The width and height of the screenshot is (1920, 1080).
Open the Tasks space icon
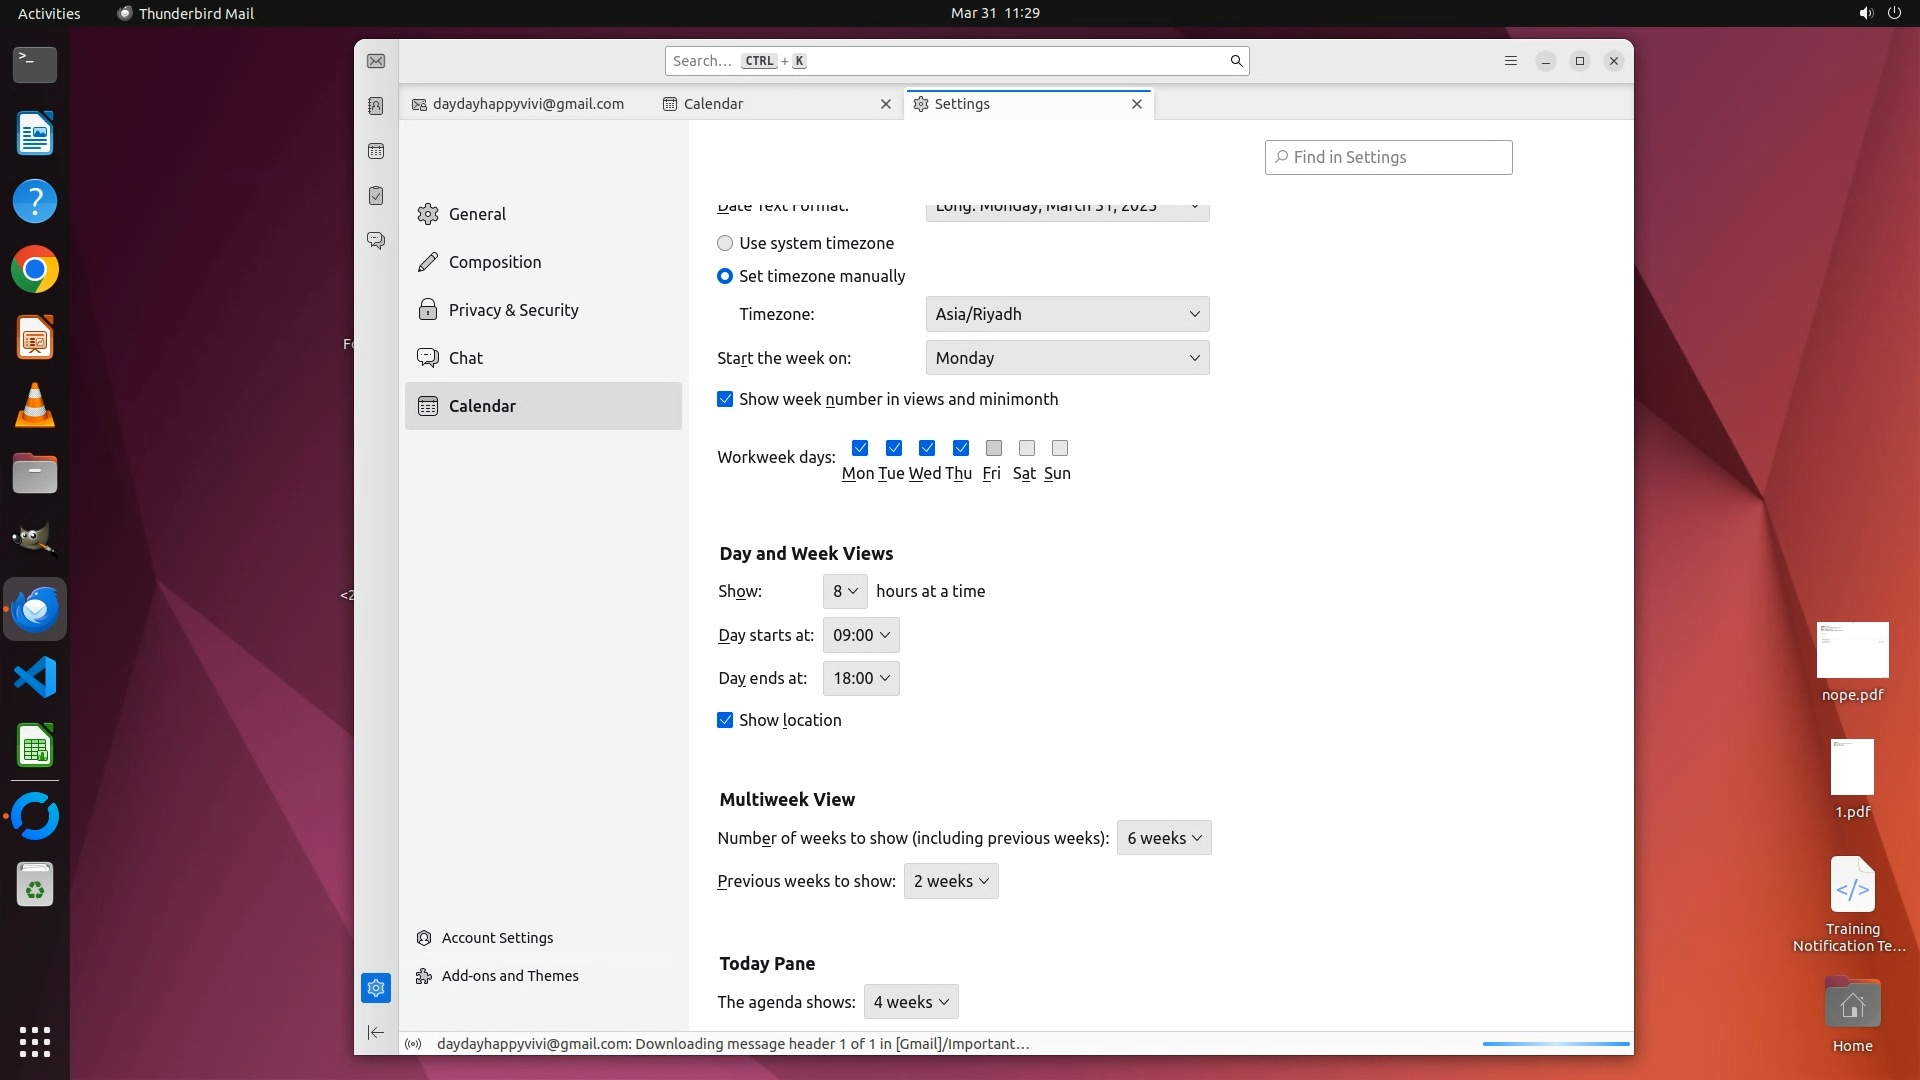376,196
